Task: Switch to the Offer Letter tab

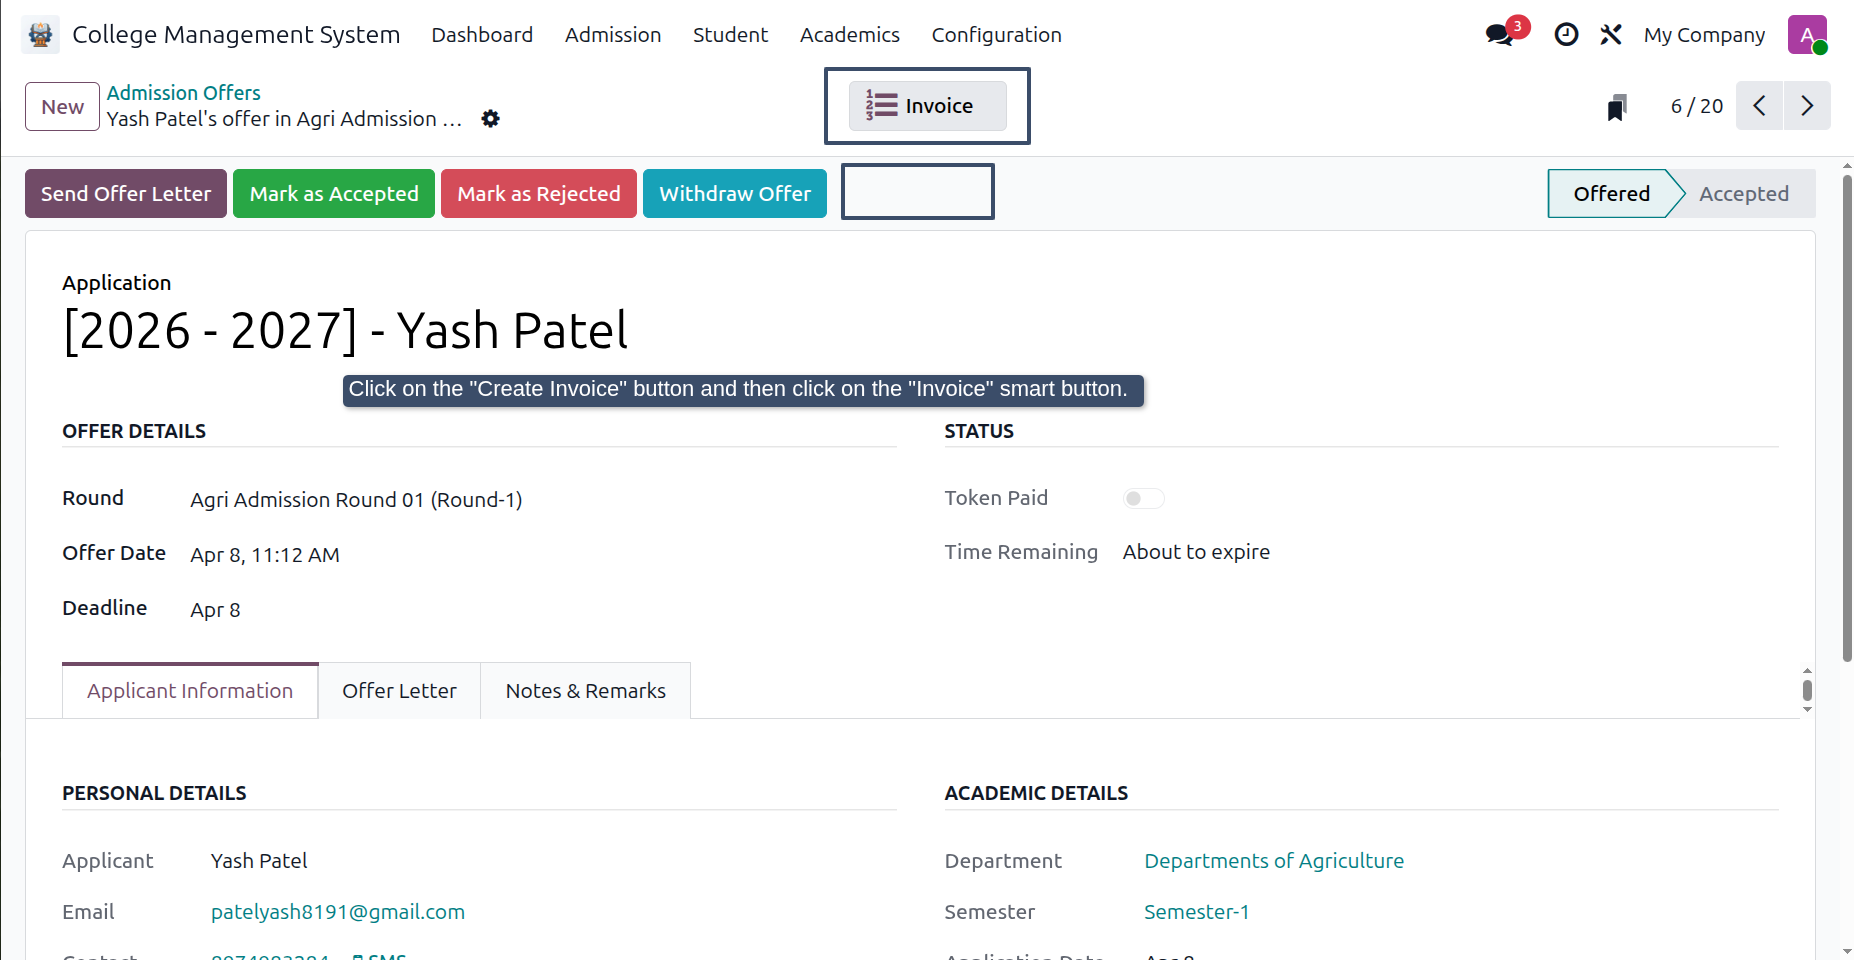Action: (399, 691)
